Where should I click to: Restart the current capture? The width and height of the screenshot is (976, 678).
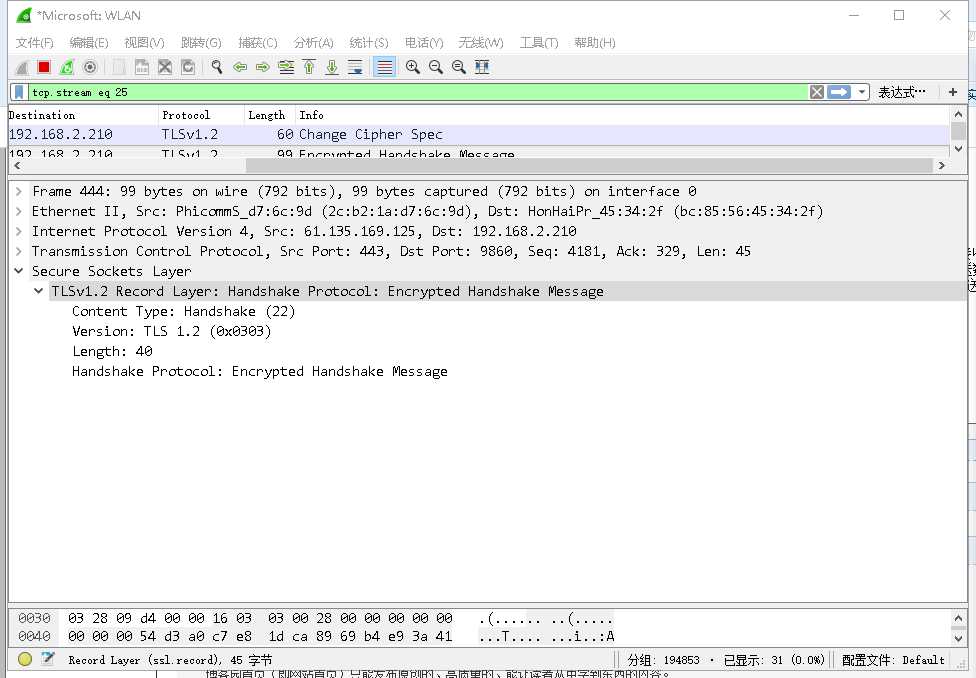67,67
